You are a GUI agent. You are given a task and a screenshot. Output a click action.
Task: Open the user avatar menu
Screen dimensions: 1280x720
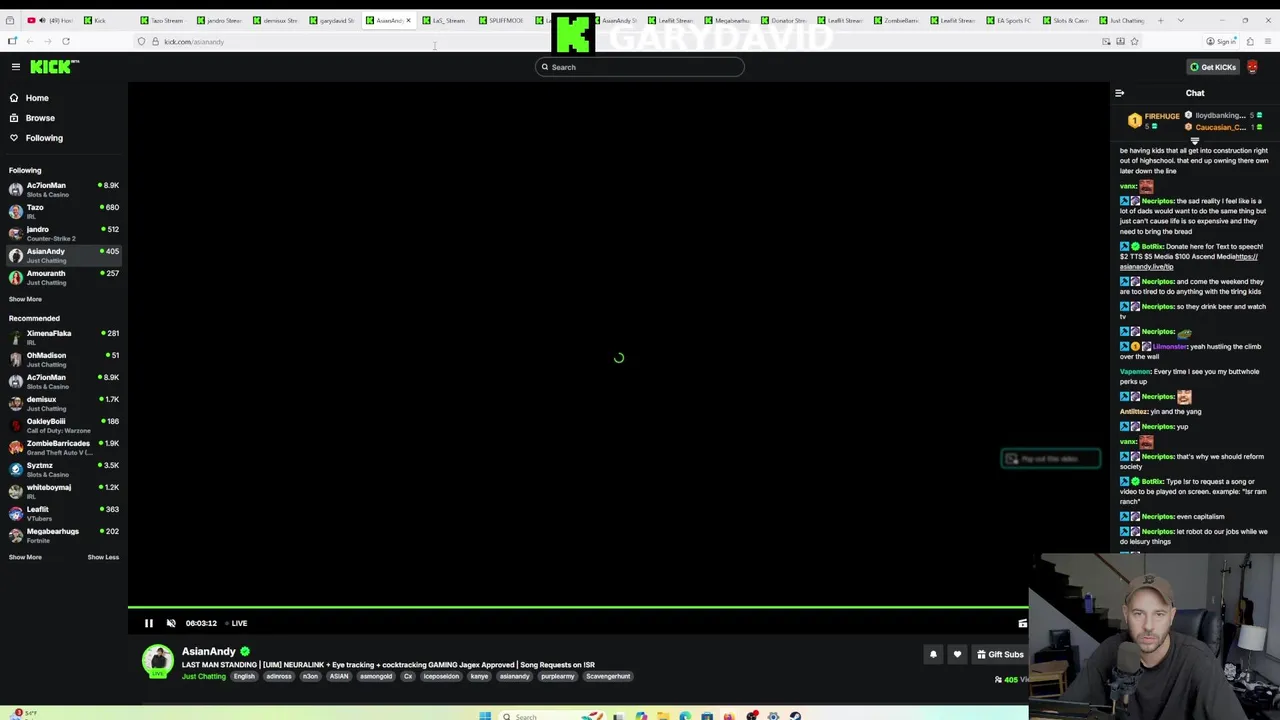1252,67
